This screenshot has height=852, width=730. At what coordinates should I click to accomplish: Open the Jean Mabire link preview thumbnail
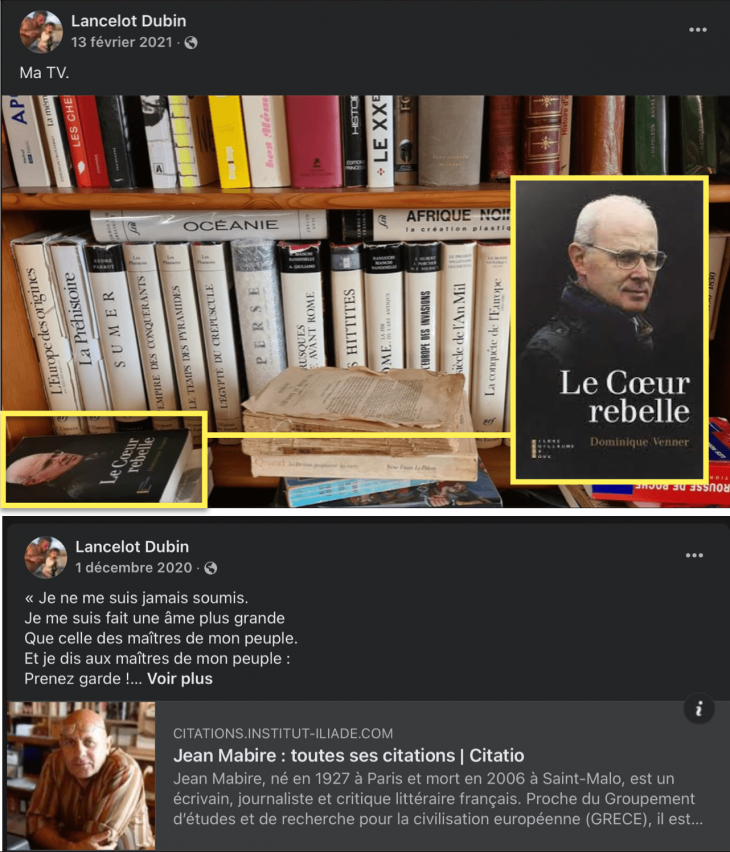coord(81,775)
